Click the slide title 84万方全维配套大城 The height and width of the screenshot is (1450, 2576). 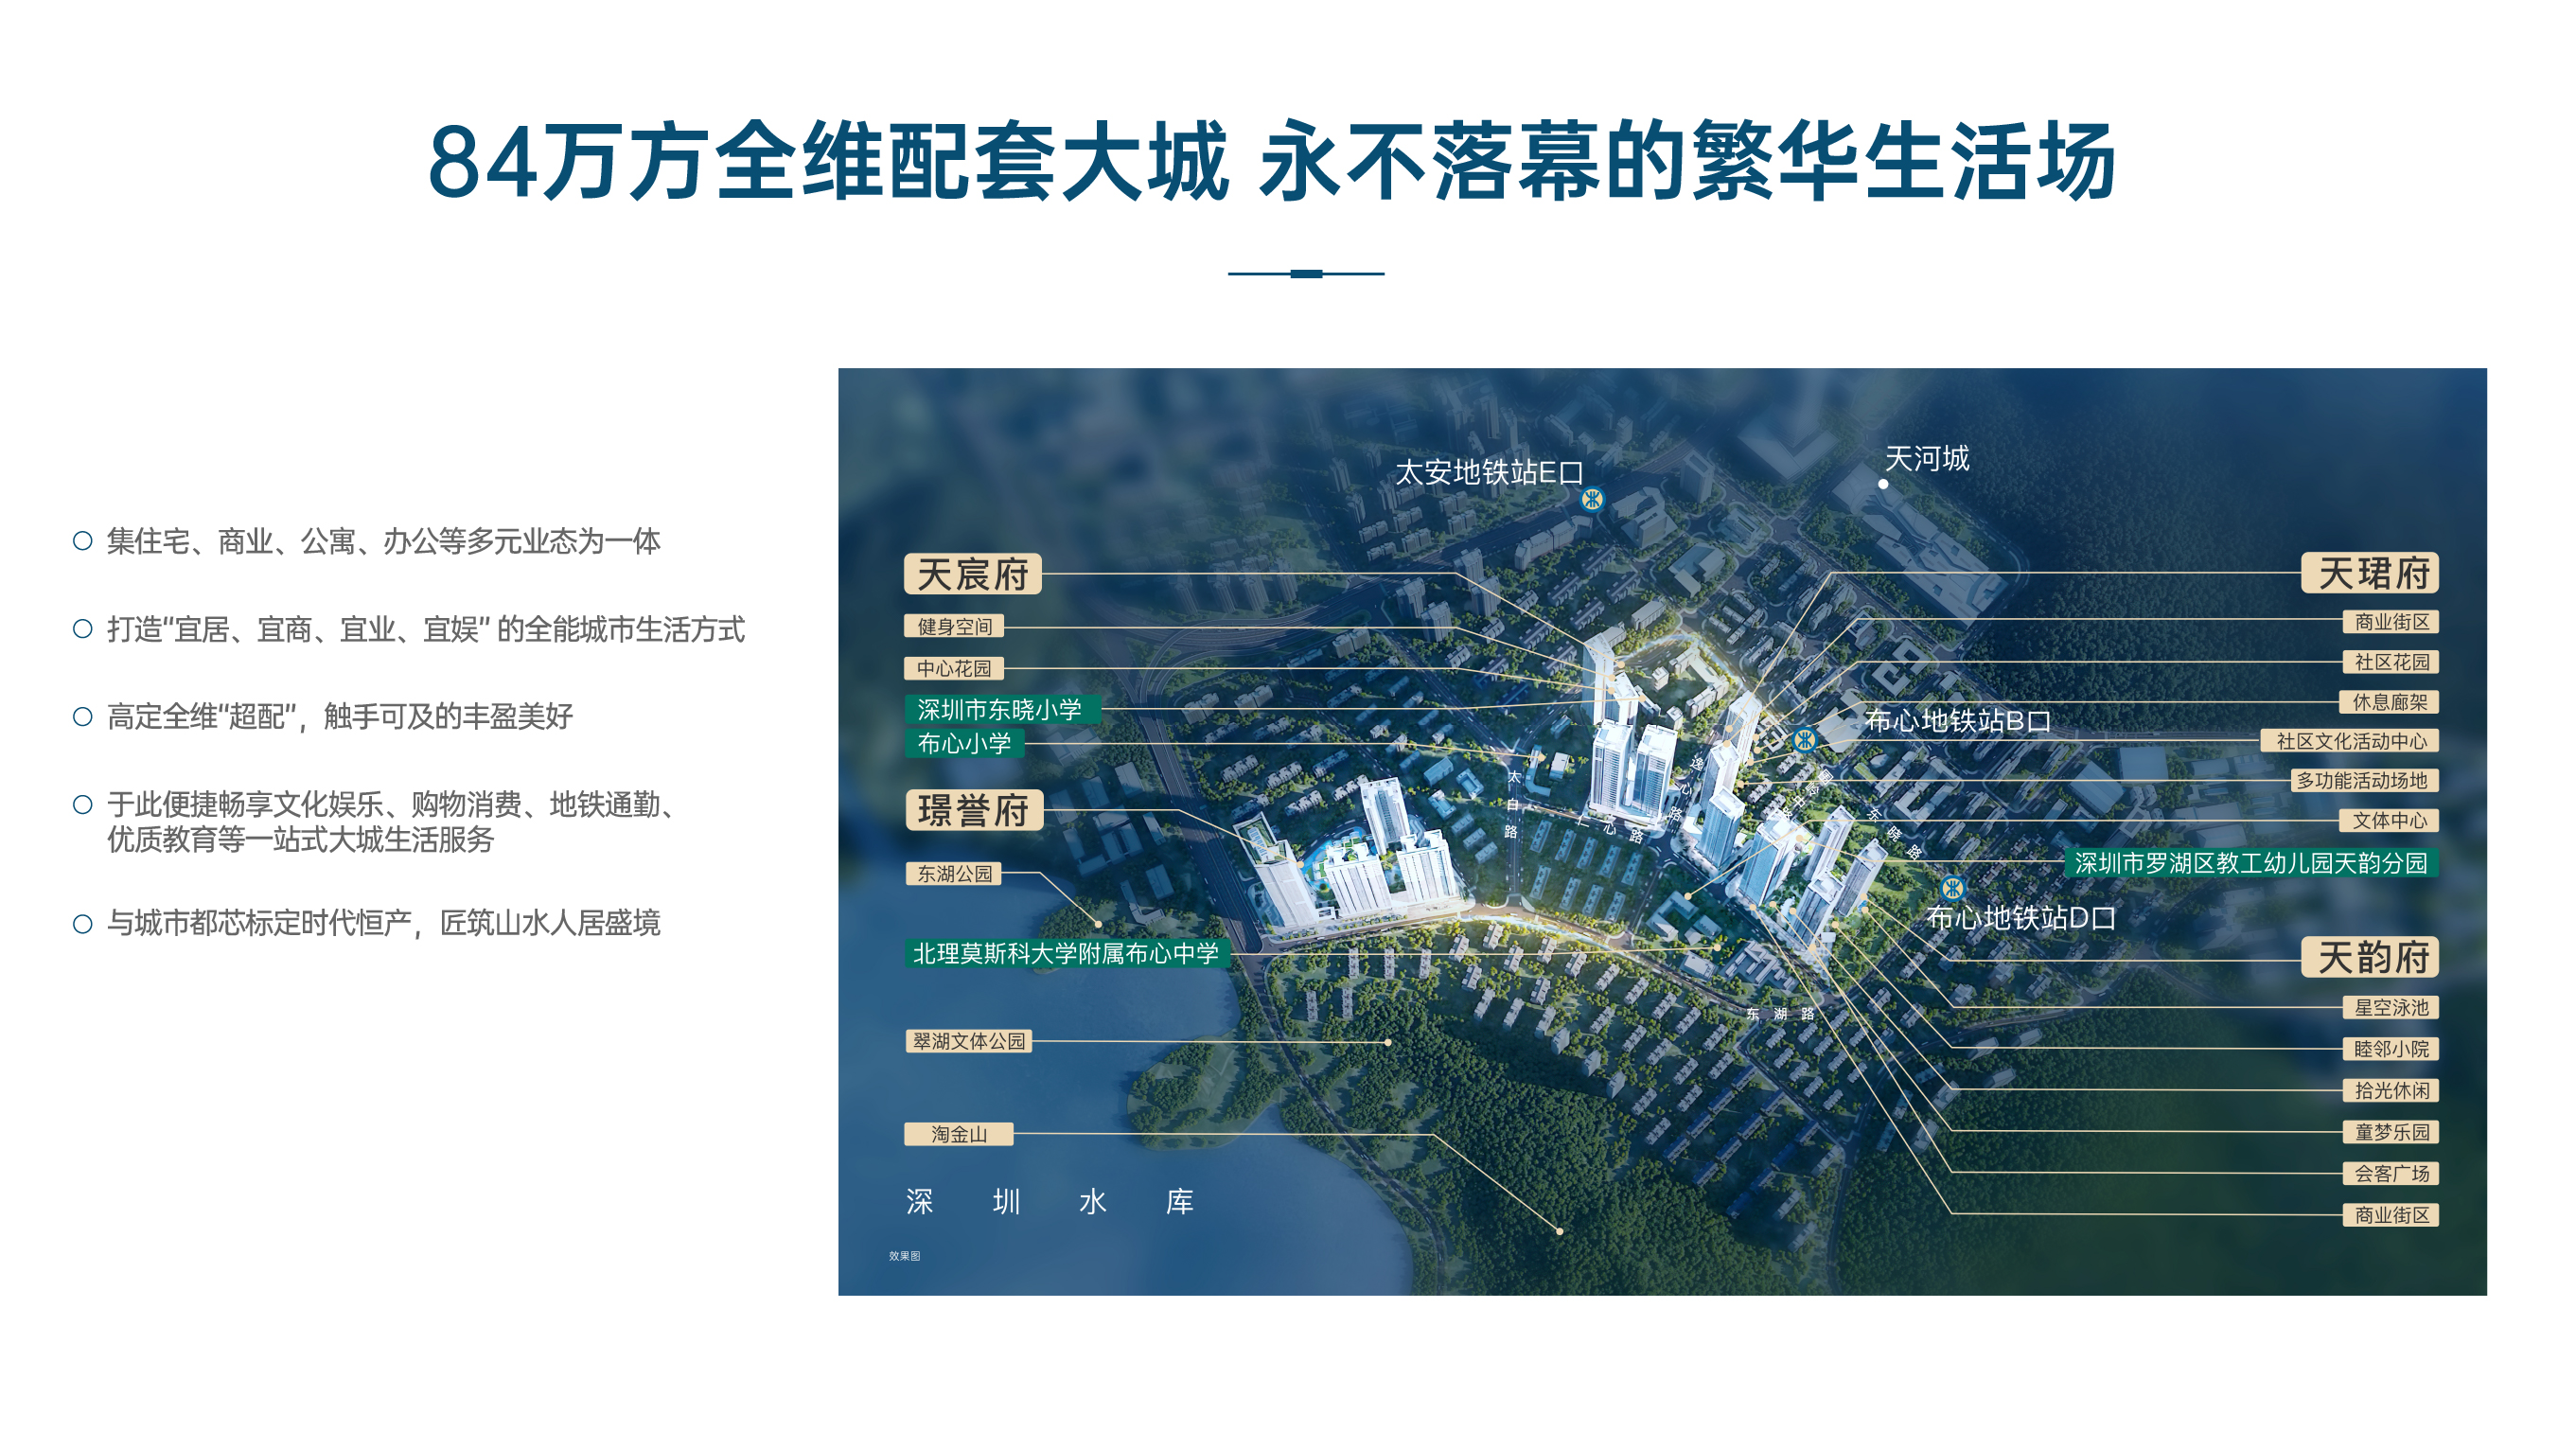(x=828, y=162)
